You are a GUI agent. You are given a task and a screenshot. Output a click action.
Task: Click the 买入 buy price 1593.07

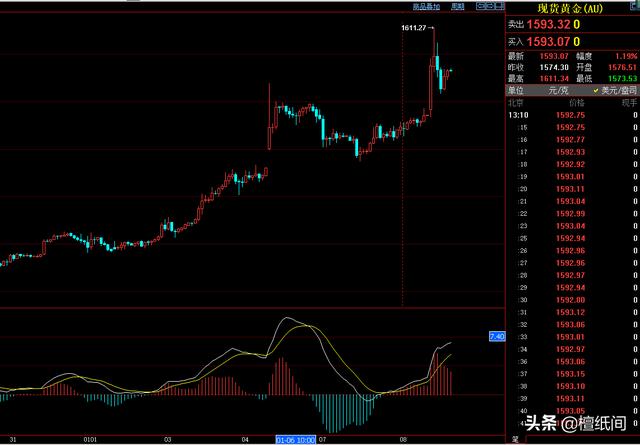pyautogui.click(x=554, y=41)
